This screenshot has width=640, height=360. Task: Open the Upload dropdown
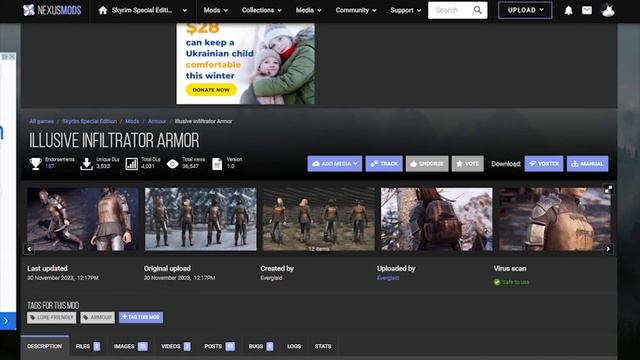pos(525,10)
